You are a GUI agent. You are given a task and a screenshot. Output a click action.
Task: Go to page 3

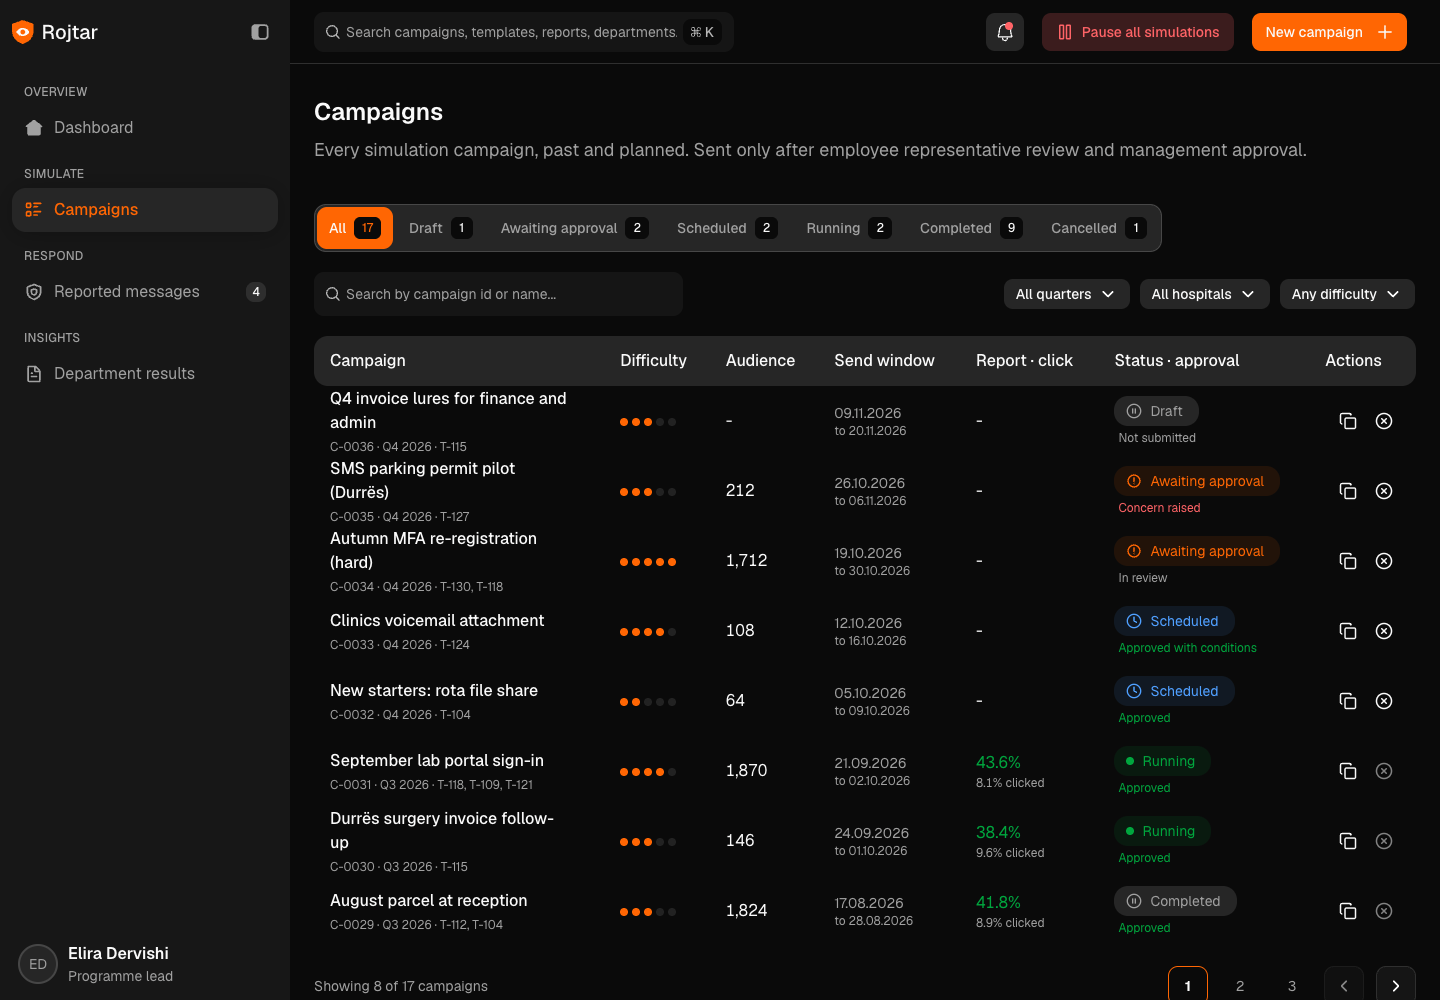(x=1292, y=986)
